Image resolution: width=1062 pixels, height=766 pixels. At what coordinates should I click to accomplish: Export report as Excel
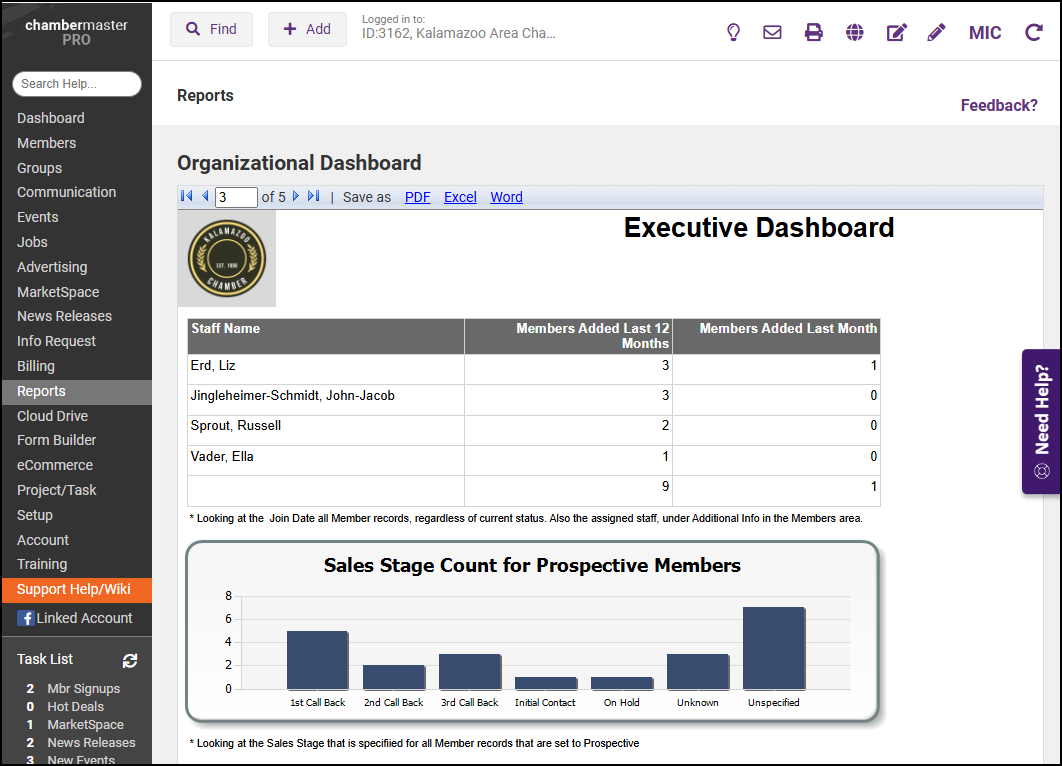[460, 197]
